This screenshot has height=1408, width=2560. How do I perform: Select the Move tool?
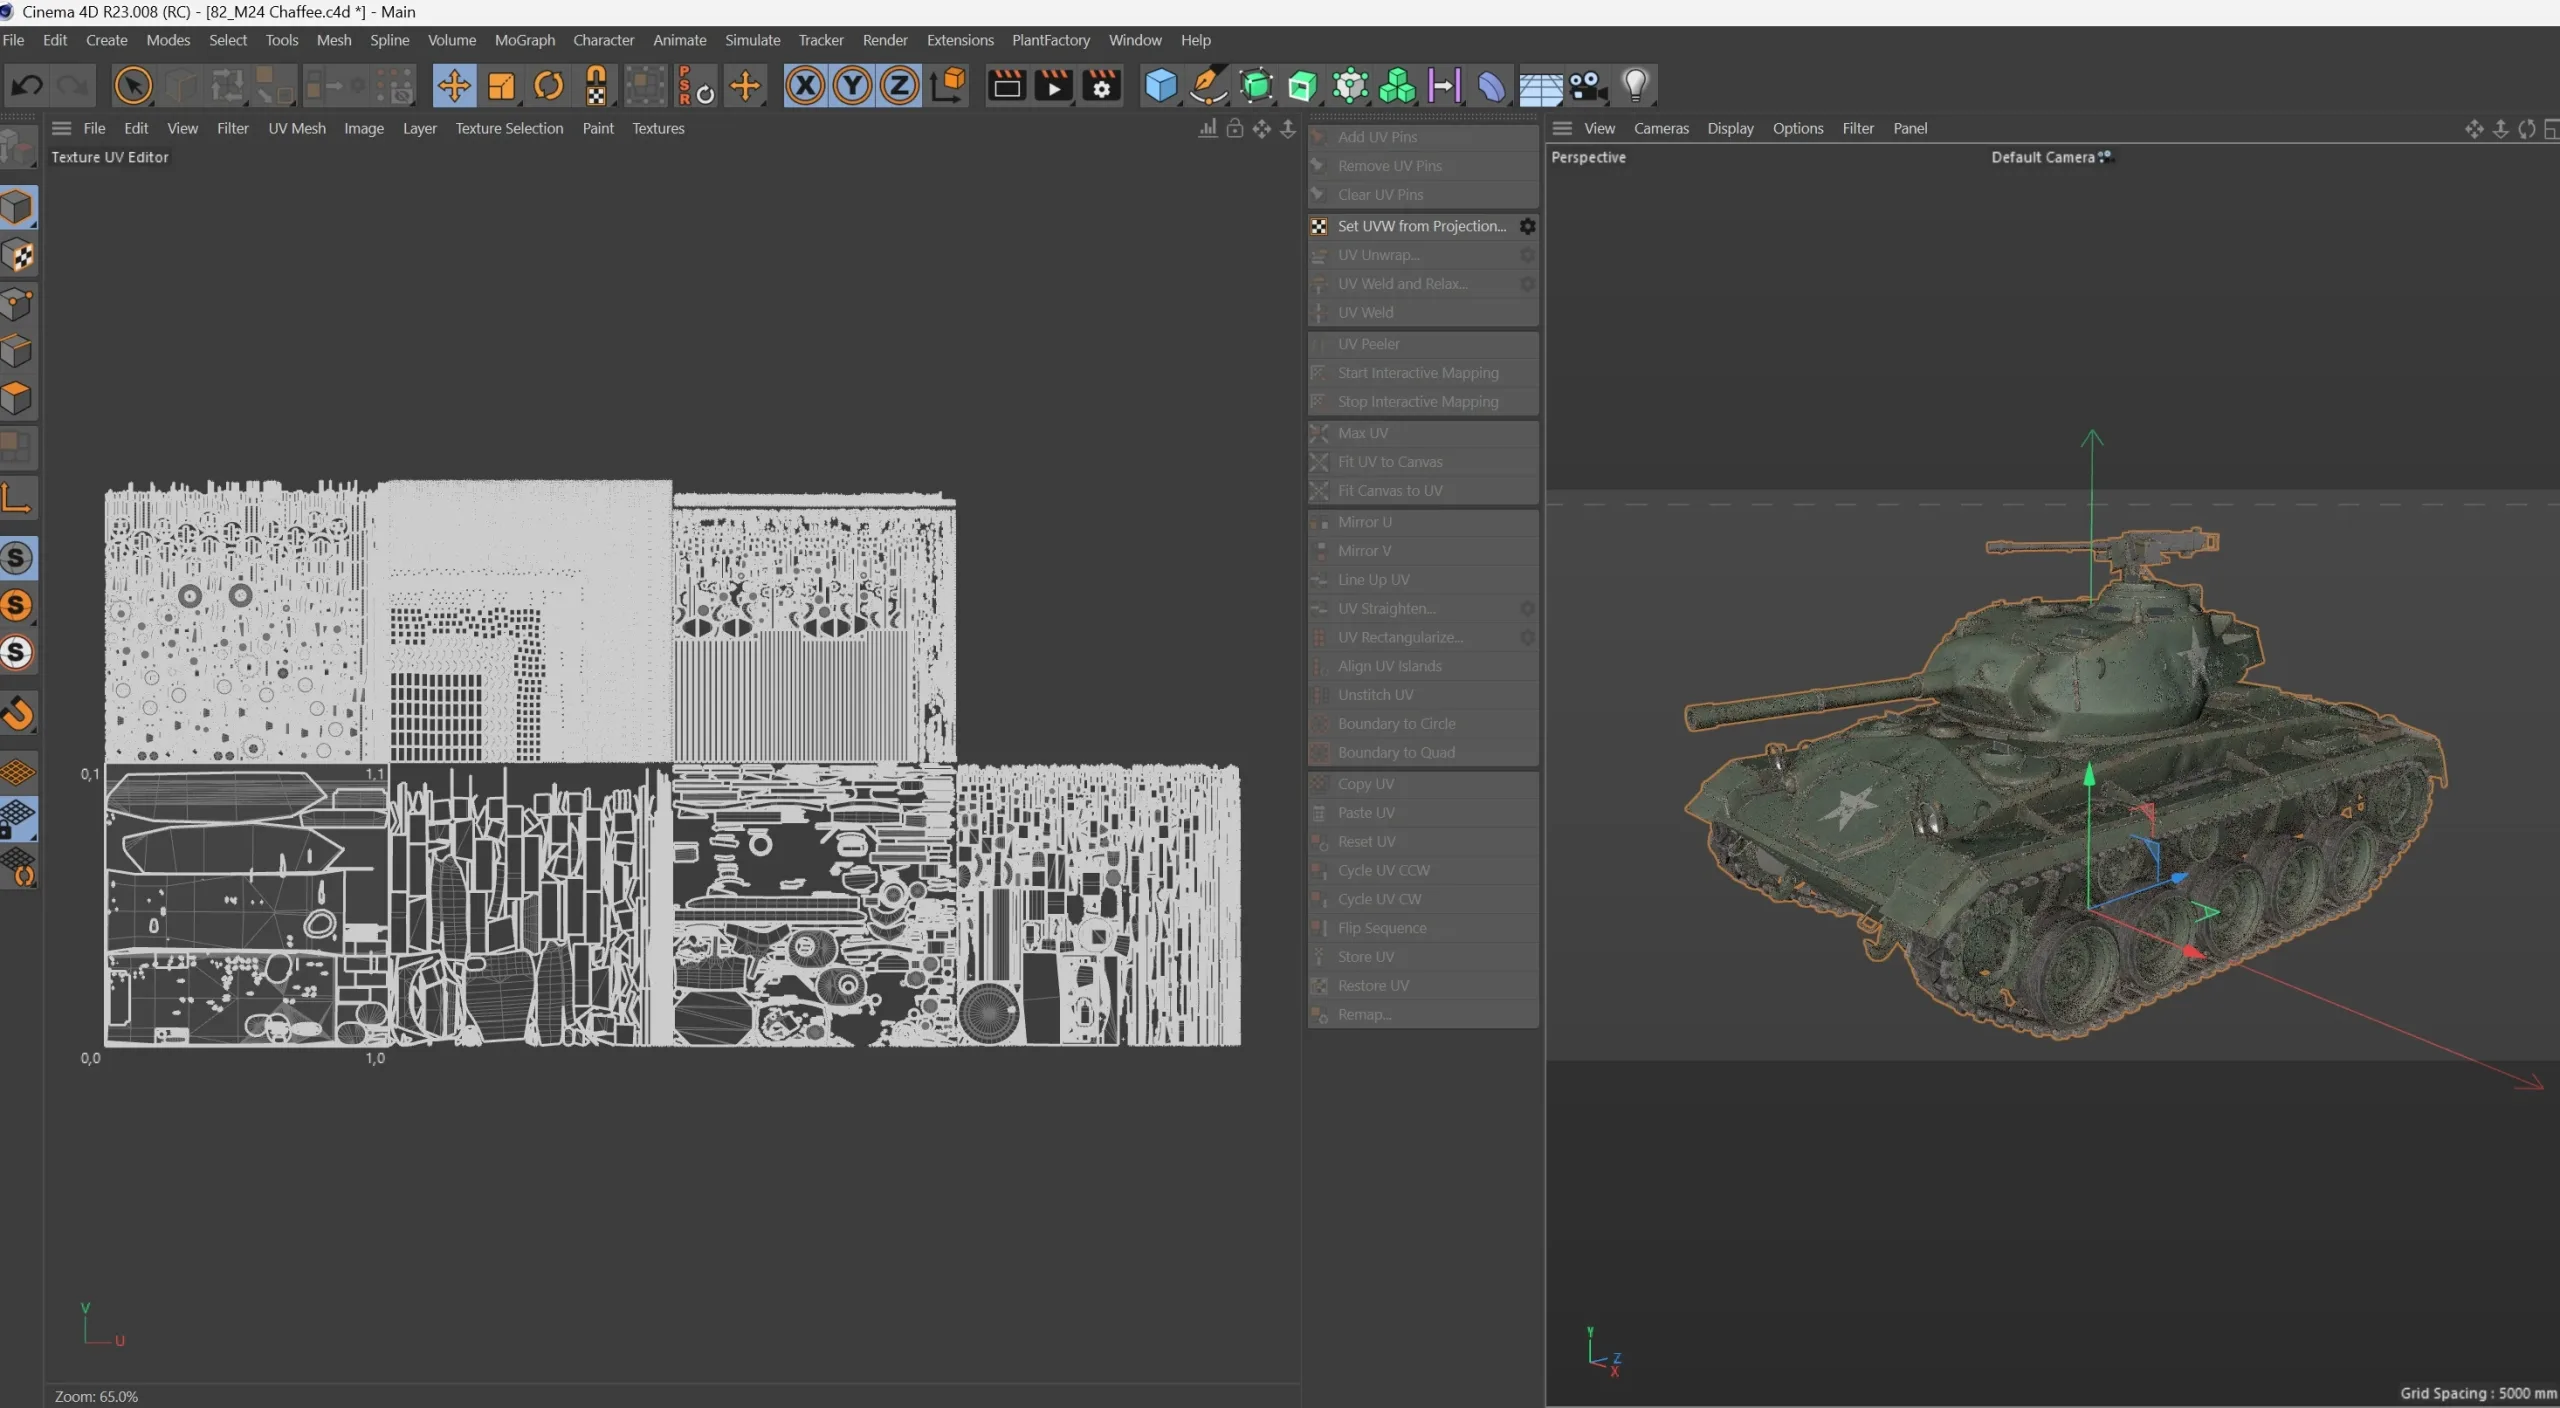pyautogui.click(x=454, y=86)
